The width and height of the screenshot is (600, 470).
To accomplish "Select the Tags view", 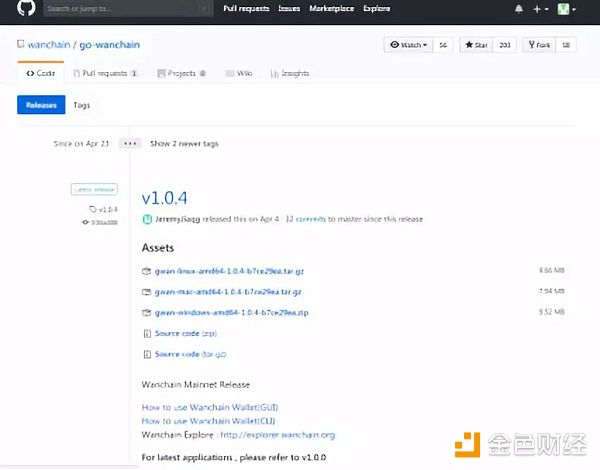I will coord(82,105).
